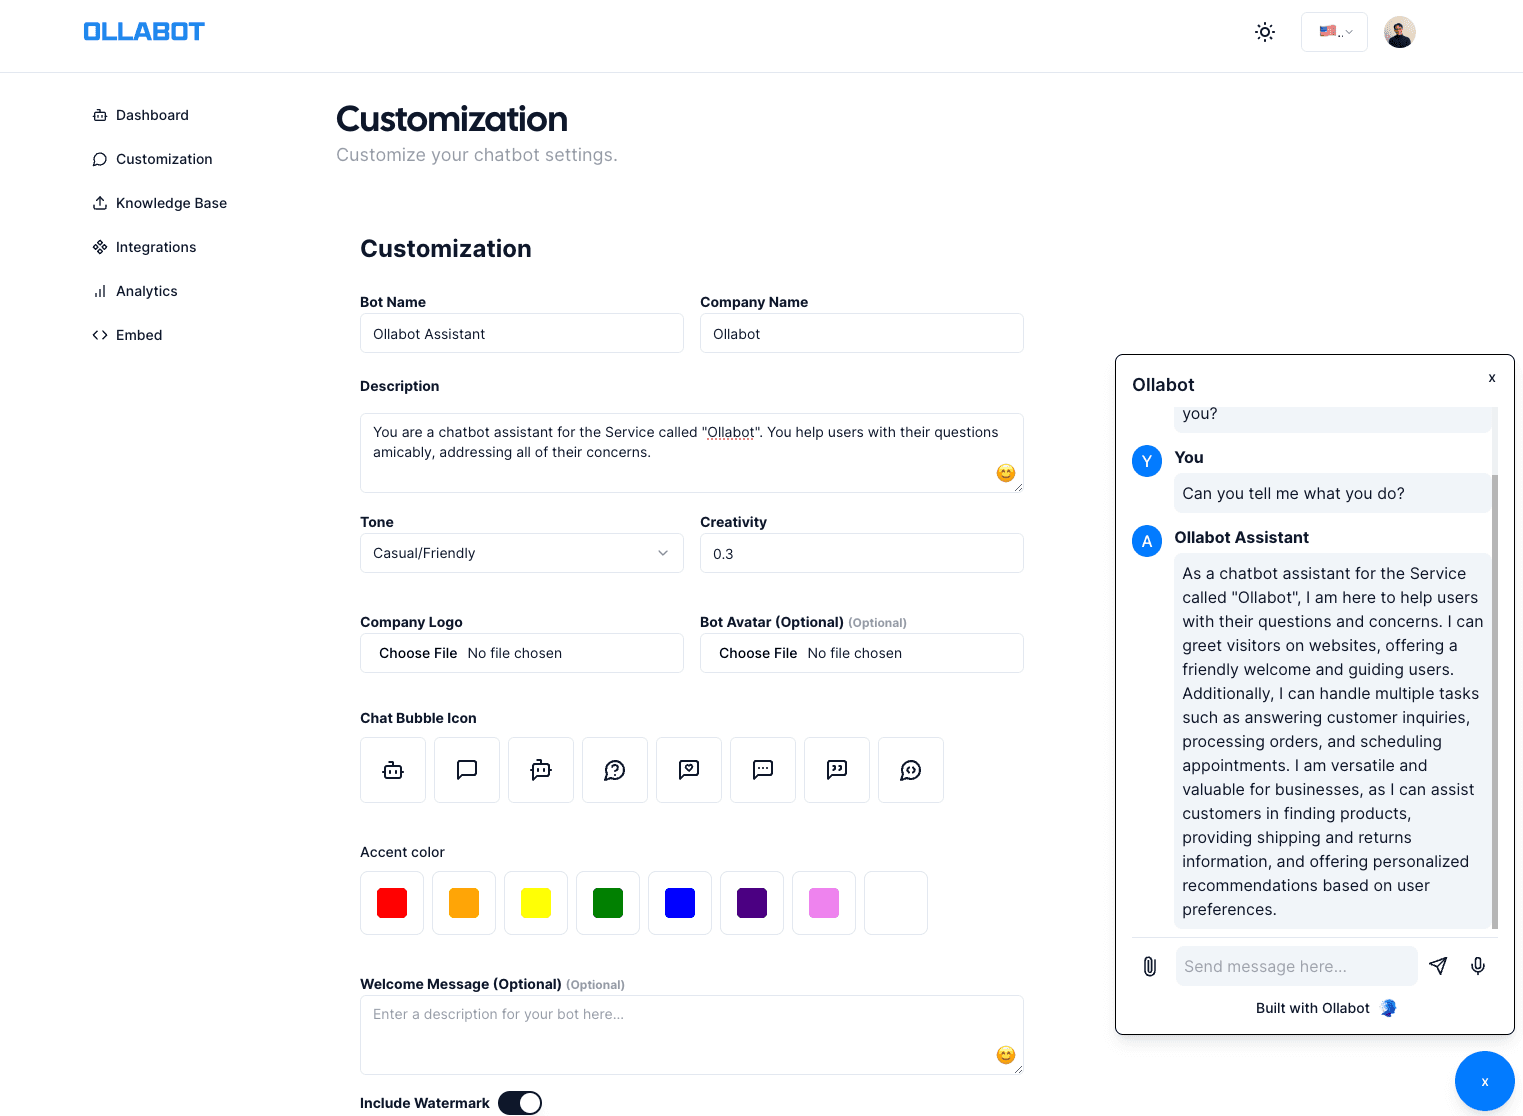1523x1116 pixels.
Task: Click the Company Name input field
Action: 862,333
